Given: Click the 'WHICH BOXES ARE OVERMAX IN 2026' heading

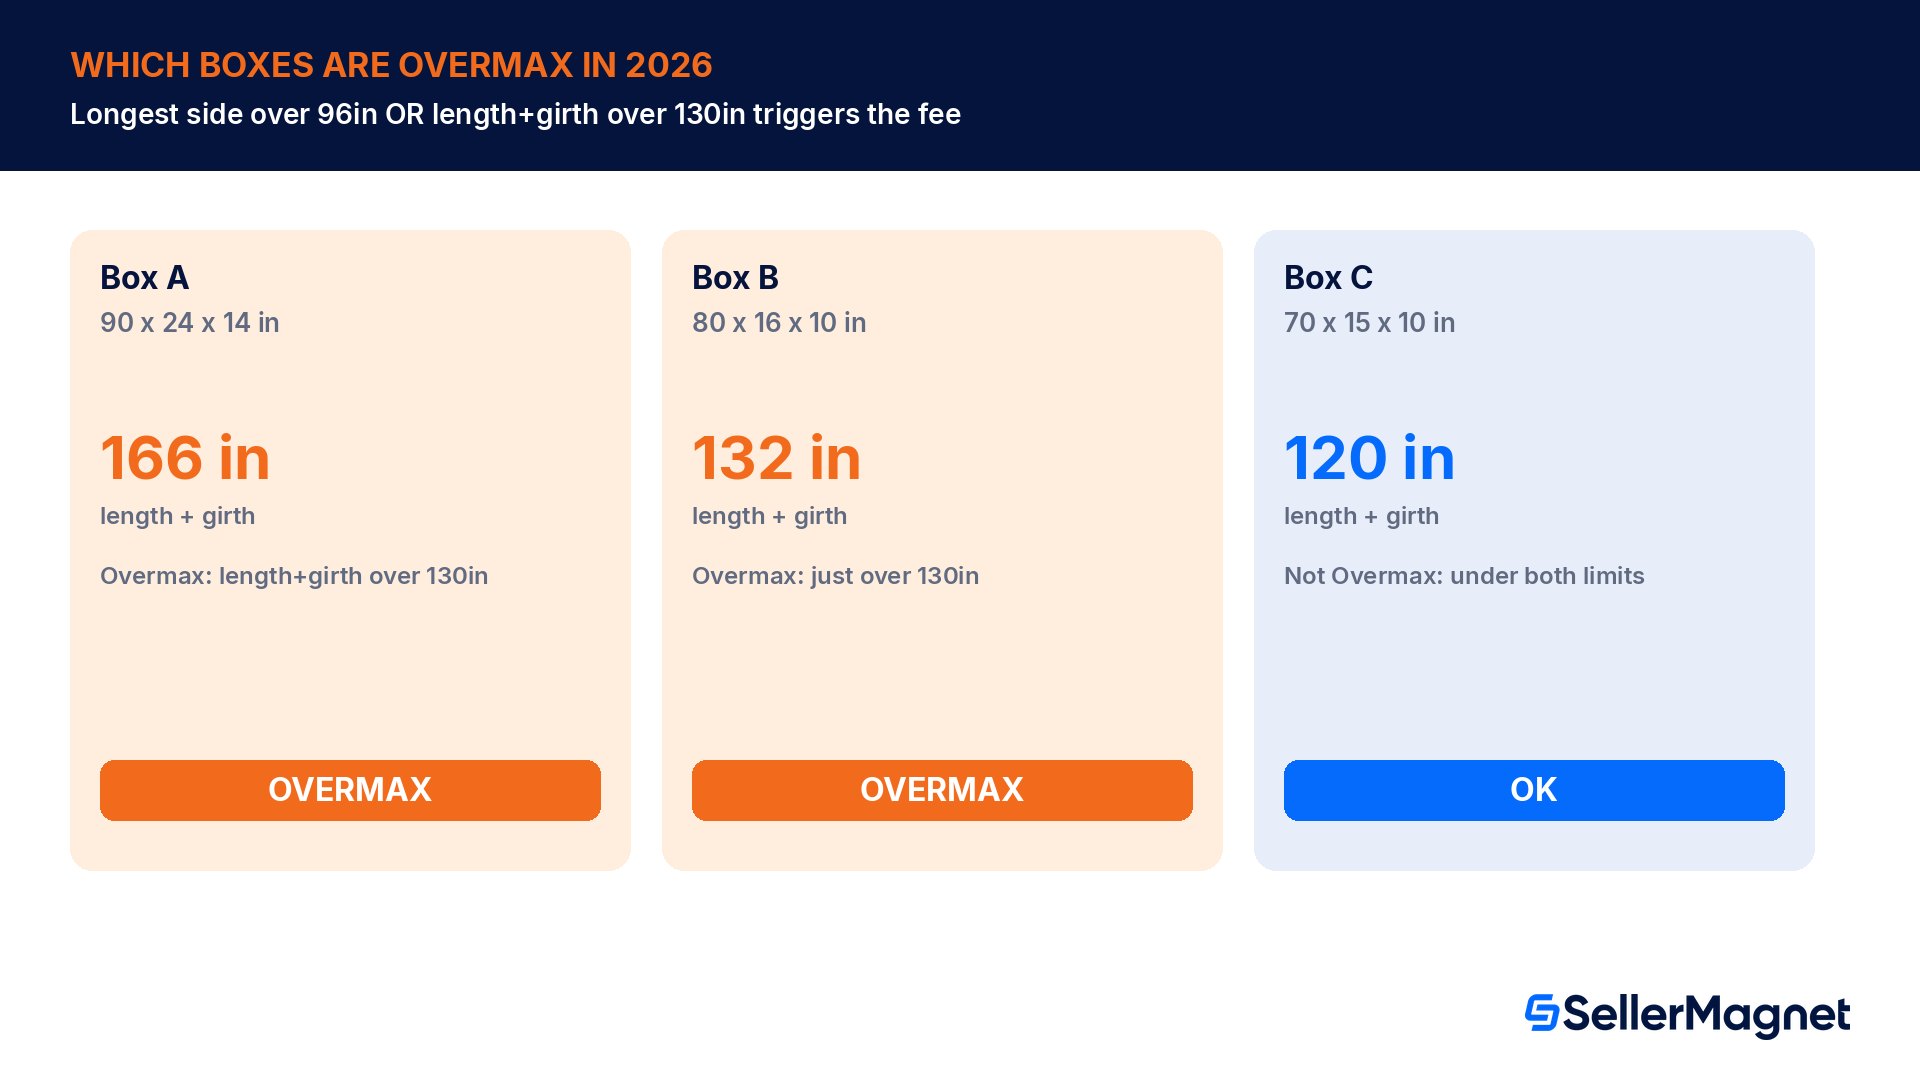Looking at the screenshot, I should (x=391, y=65).
